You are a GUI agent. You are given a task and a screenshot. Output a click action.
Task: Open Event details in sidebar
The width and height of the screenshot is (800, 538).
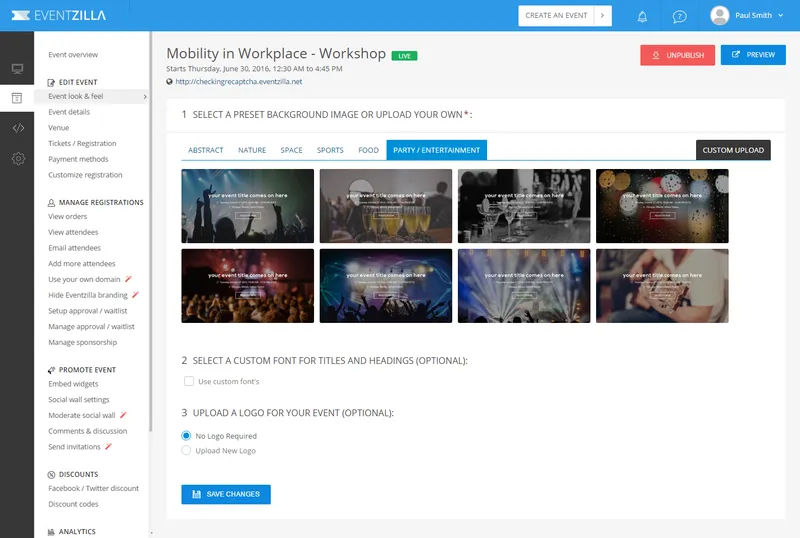(69, 112)
